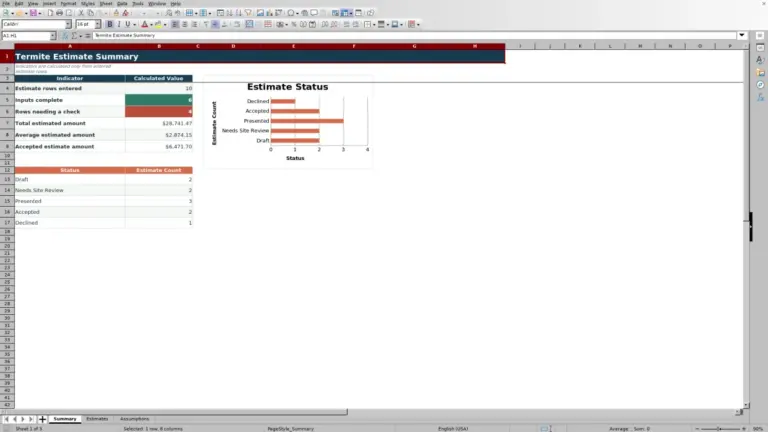
Task: Toggle Italic formatting
Action: coord(119,24)
